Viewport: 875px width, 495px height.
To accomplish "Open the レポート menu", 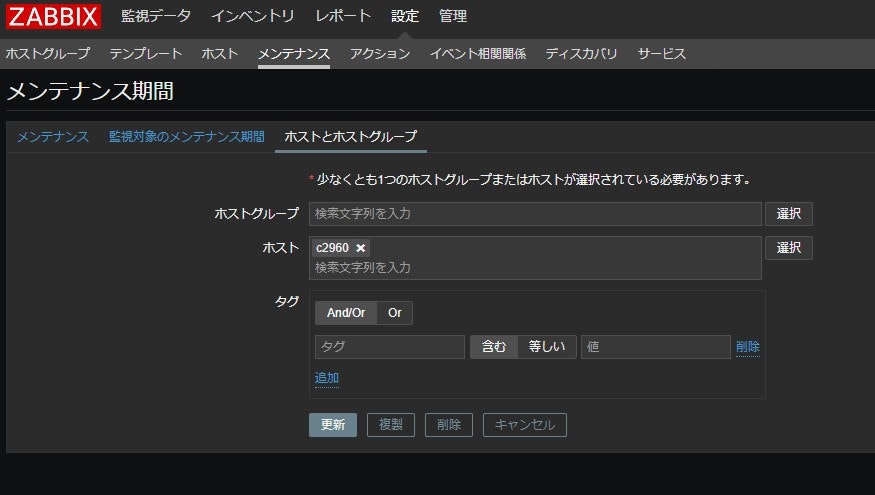I will click(343, 16).
